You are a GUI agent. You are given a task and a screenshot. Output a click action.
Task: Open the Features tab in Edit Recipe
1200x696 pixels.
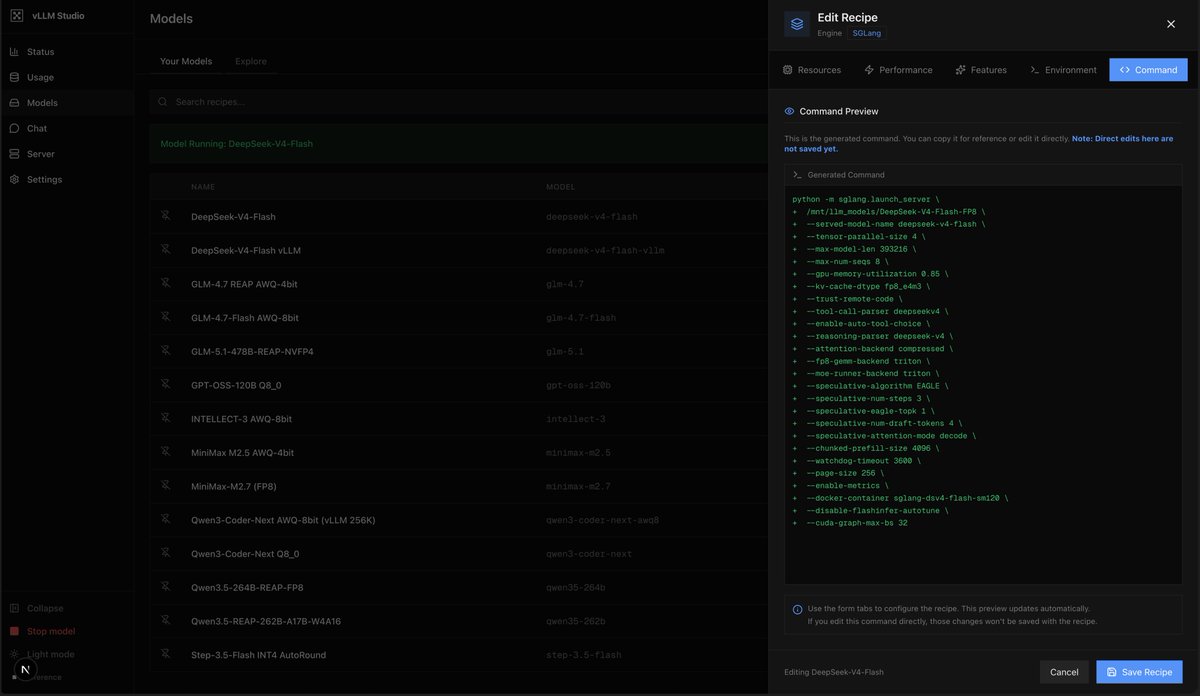pyautogui.click(x=981, y=70)
